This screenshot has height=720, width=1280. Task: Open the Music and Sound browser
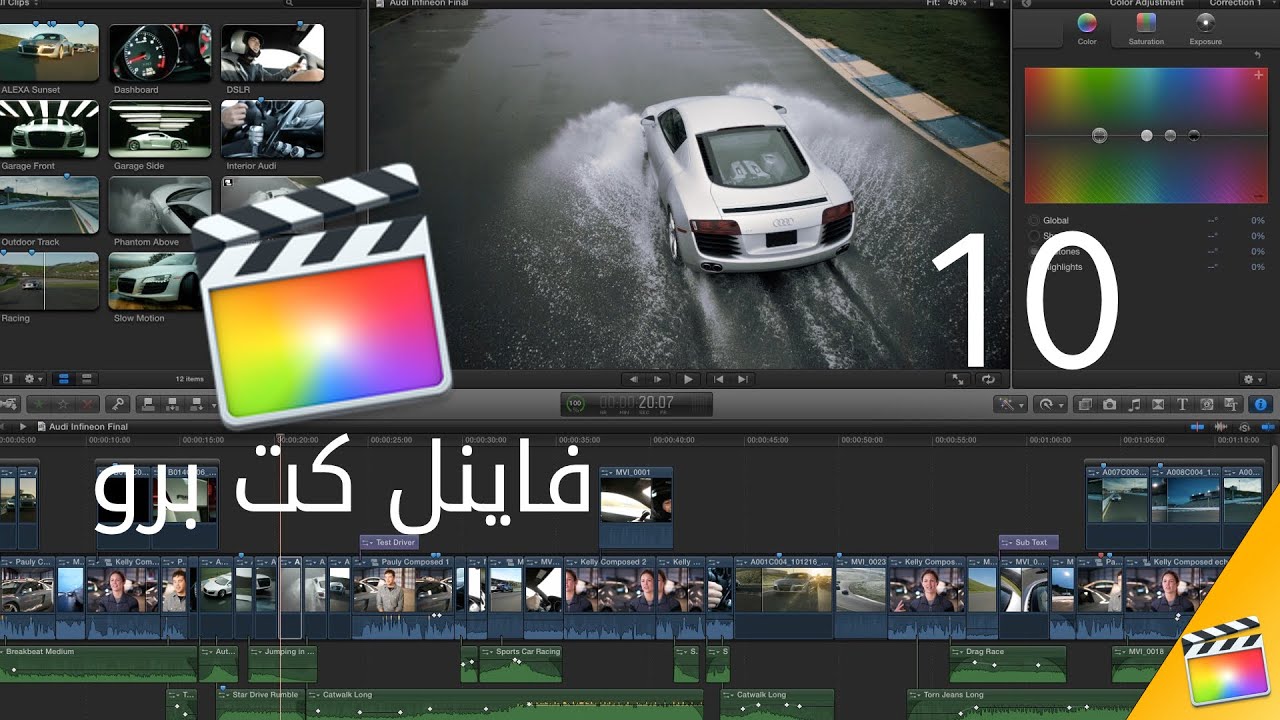(x=1134, y=404)
